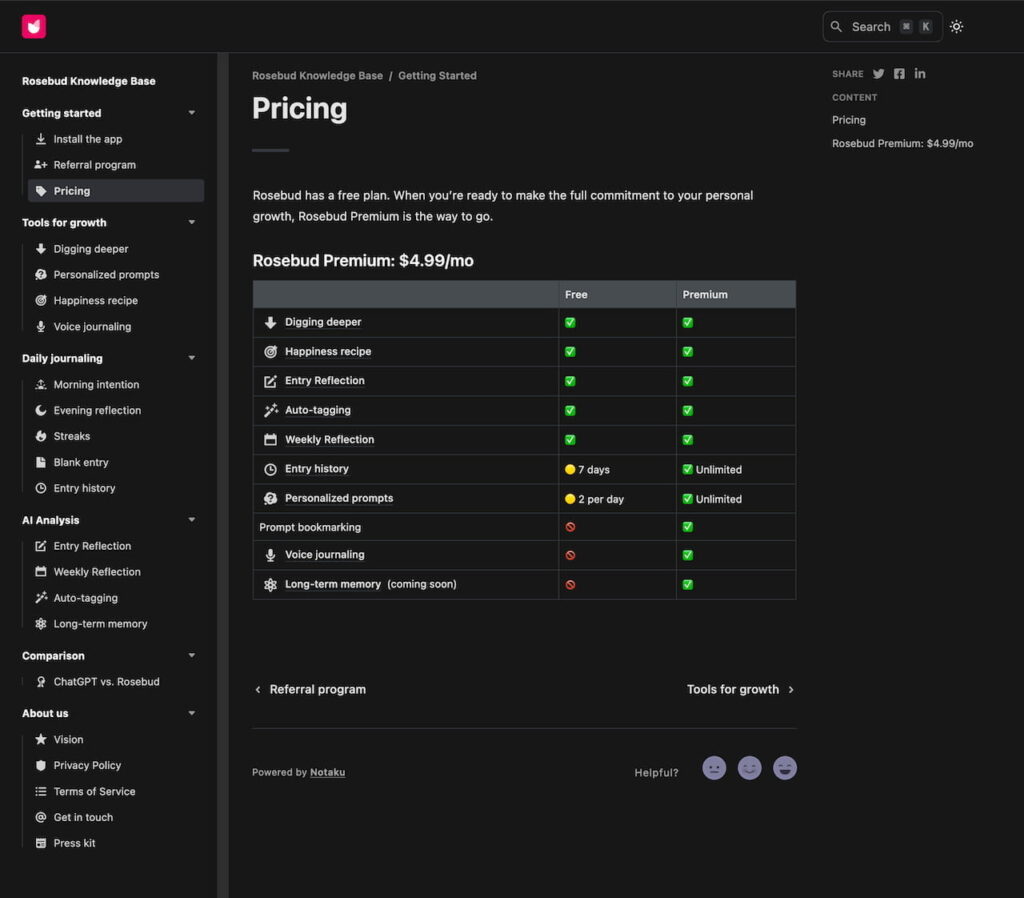Image resolution: width=1024 pixels, height=898 pixels.
Task: Click the Morning intention sunrise icon
Action: coord(40,385)
